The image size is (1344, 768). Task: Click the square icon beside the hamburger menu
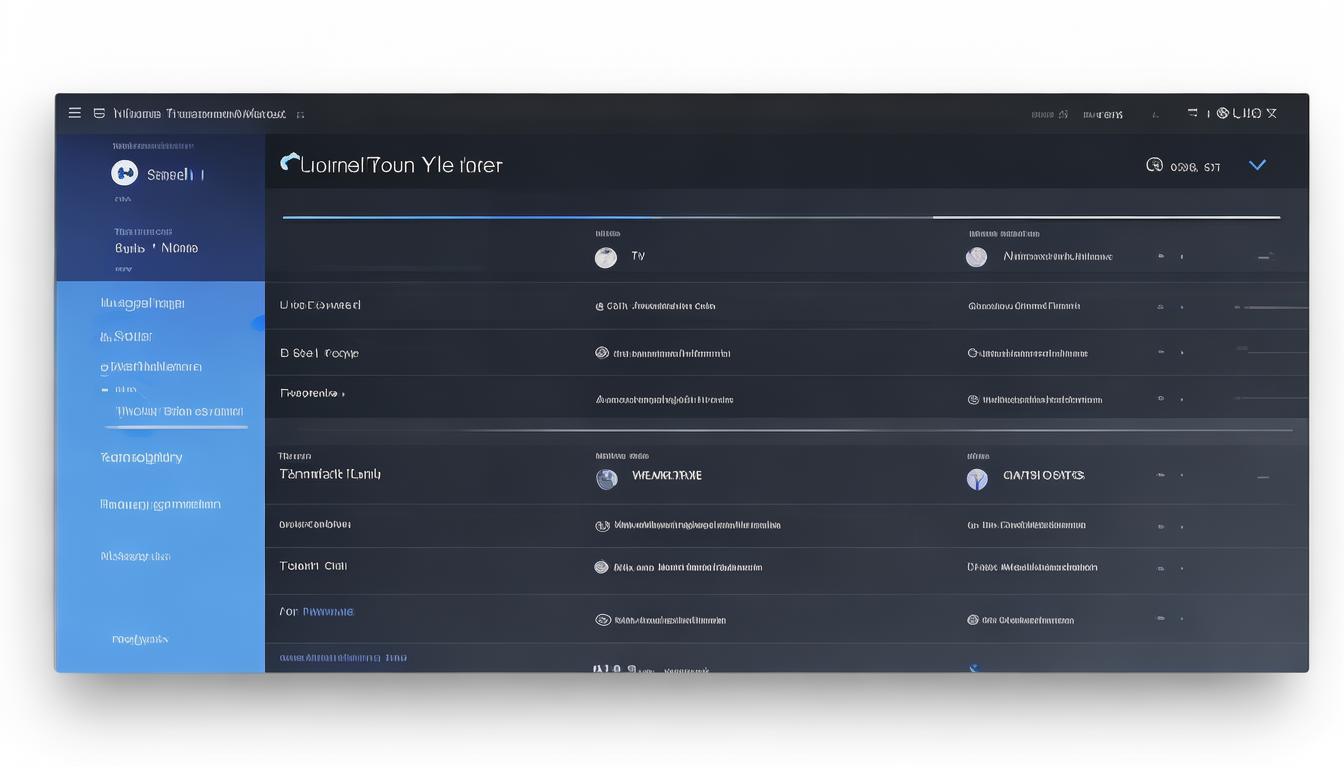pyautogui.click(x=99, y=113)
